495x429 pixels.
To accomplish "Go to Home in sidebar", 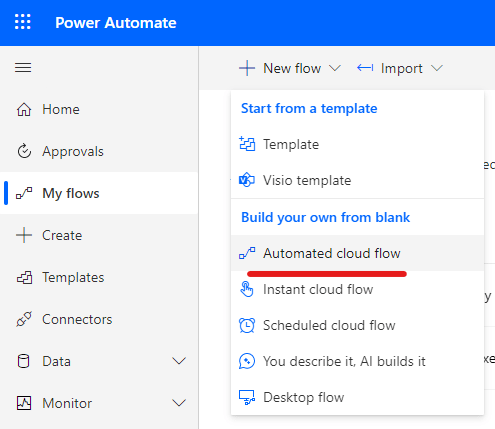I will pyautogui.click(x=99, y=109).
